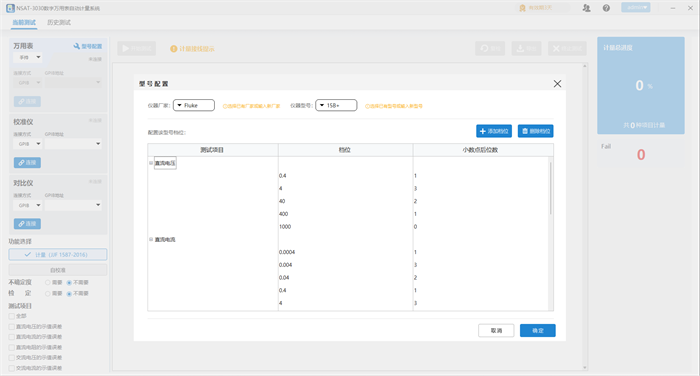The width and height of the screenshot is (700, 376).
Task: Click the license validity badge icon
Action: click(522, 8)
